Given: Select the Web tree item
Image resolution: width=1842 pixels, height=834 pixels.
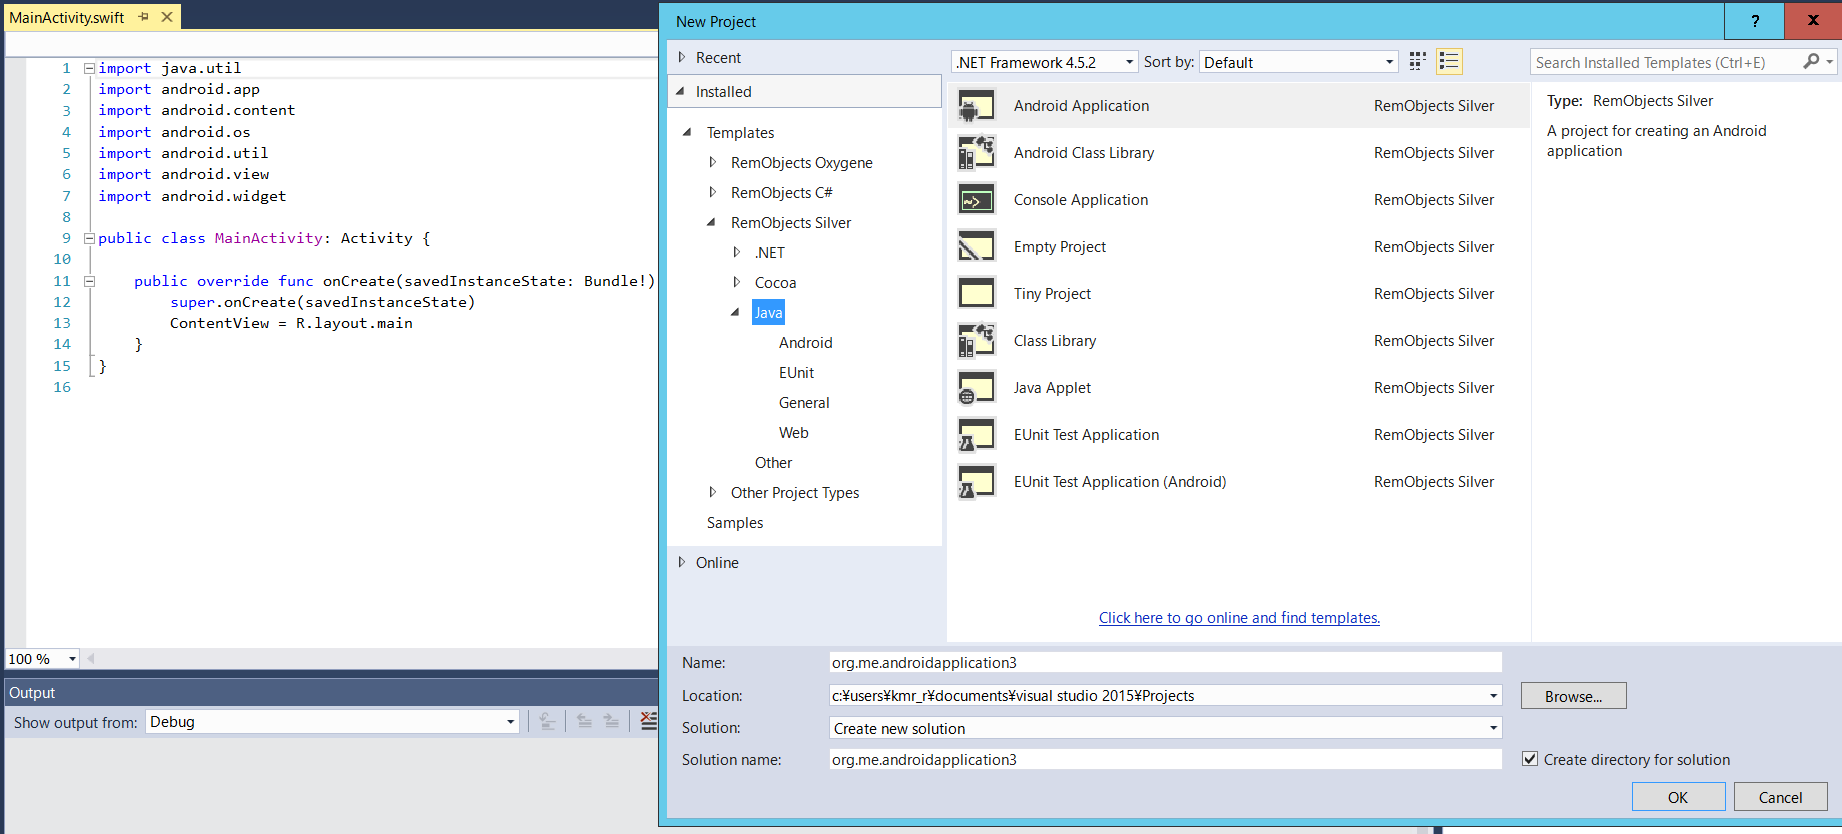Looking at the screenshot, I should [793, 432].
